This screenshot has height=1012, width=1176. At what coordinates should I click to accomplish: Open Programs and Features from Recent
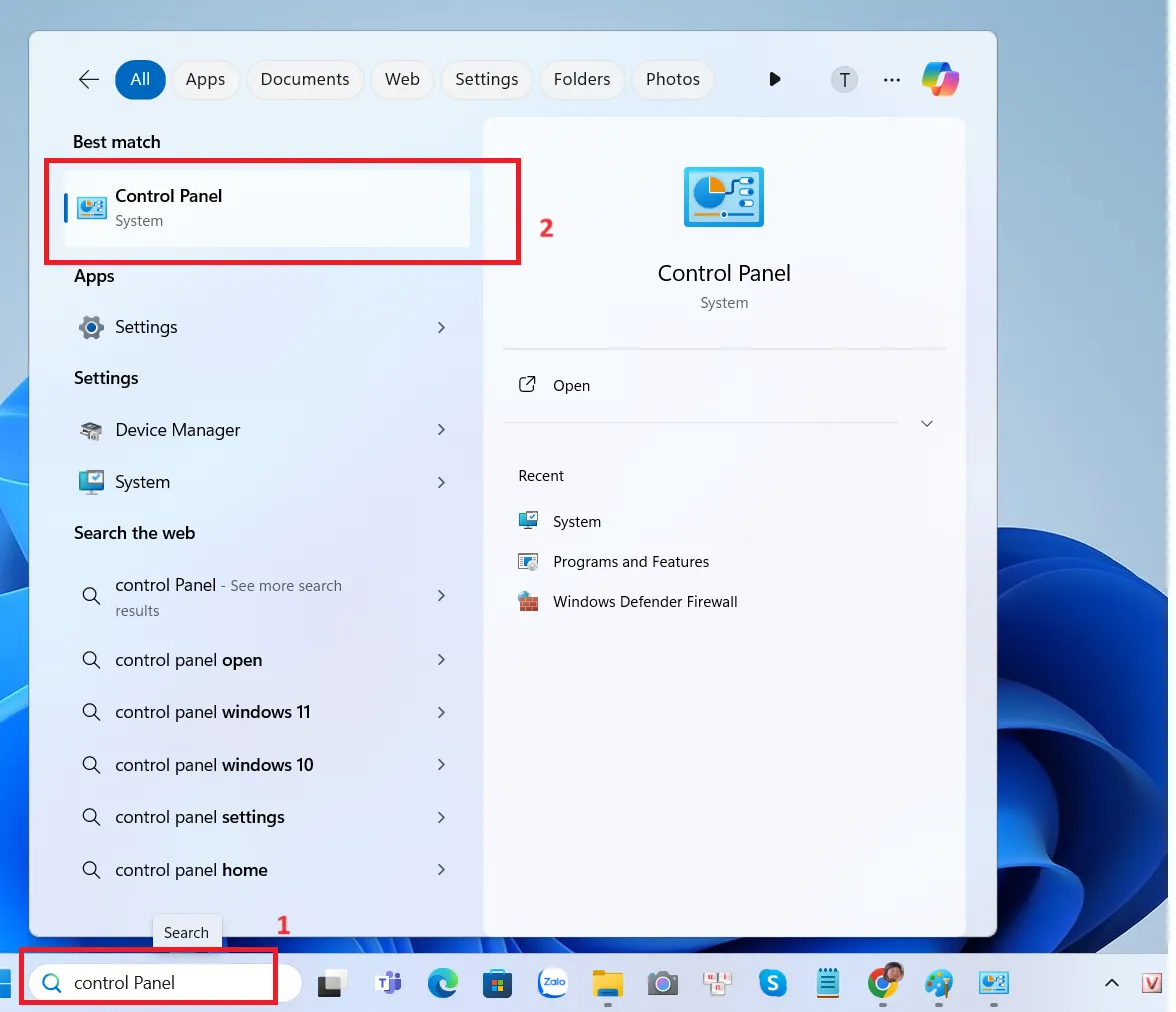pyautogui.click(x=630, y=561)
